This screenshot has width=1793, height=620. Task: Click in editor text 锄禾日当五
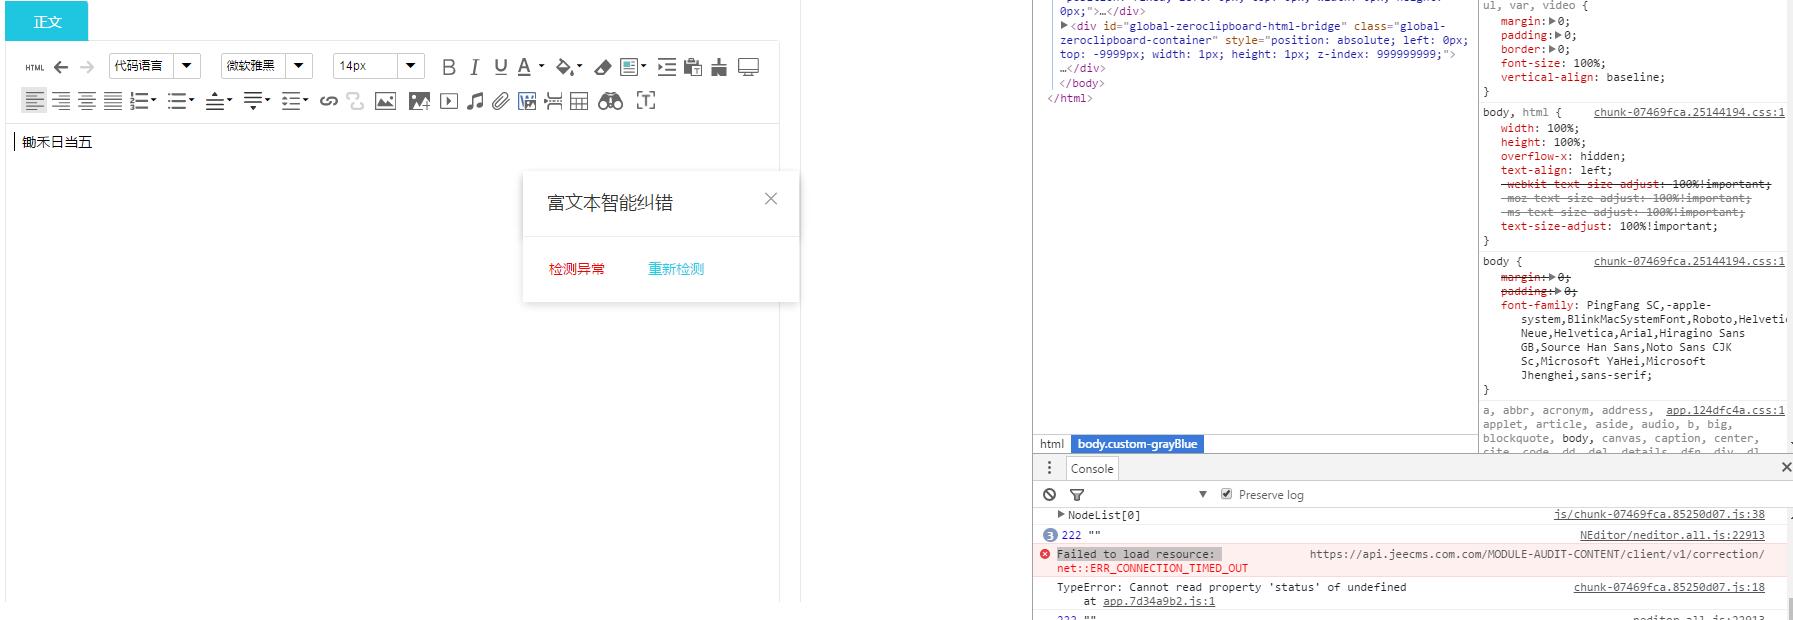tap(57, 143)
